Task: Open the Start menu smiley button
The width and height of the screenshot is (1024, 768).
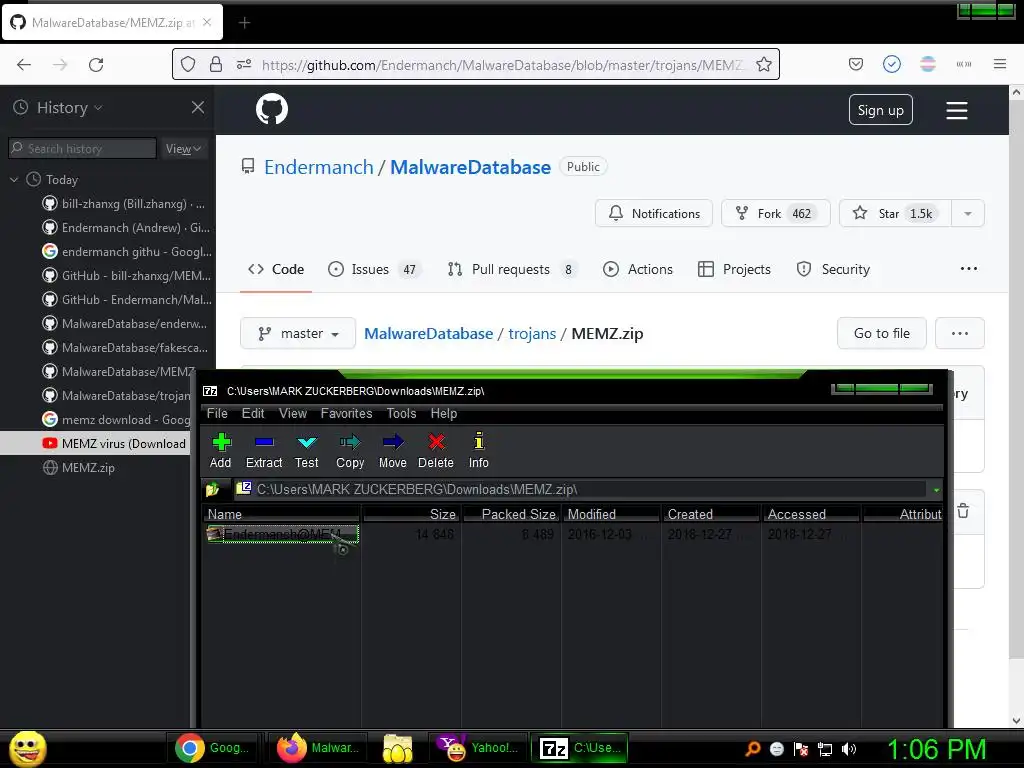Action: pos(27,748)
